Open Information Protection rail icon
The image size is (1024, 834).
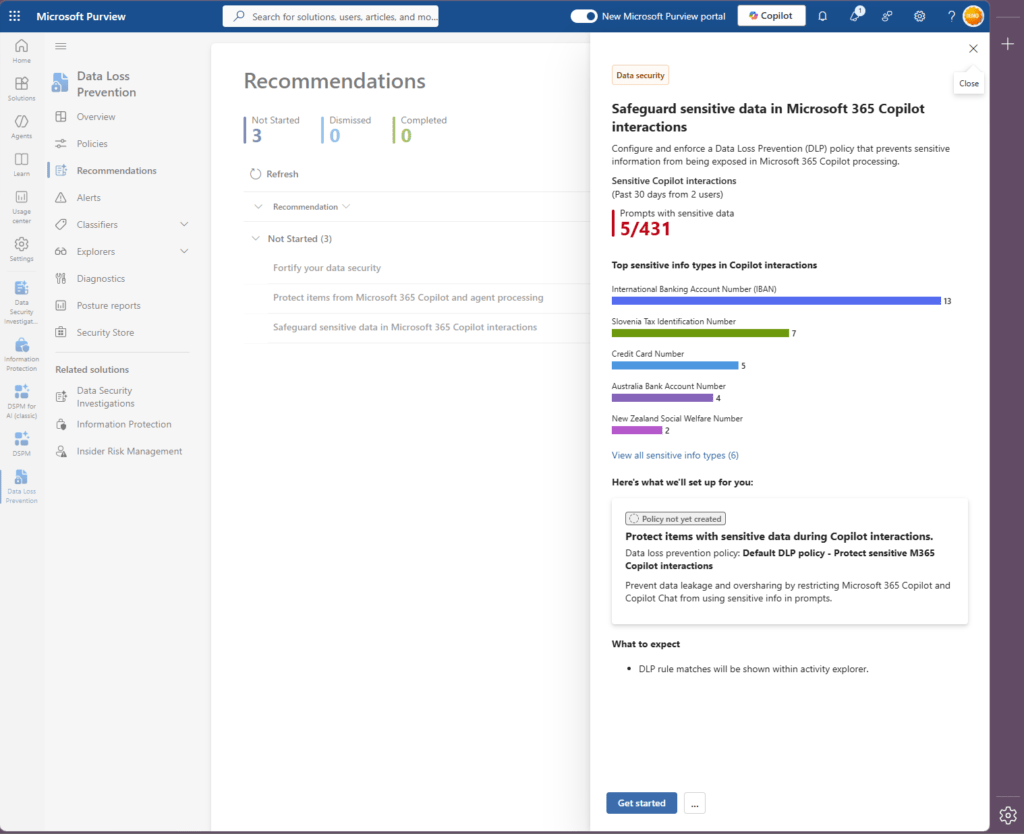tap(22, 355)
